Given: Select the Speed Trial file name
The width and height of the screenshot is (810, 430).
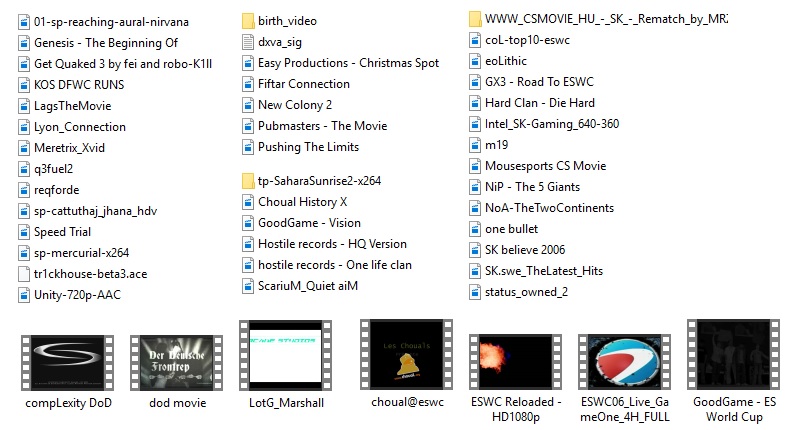Looking at the screenshot, I should coord(63,232).
